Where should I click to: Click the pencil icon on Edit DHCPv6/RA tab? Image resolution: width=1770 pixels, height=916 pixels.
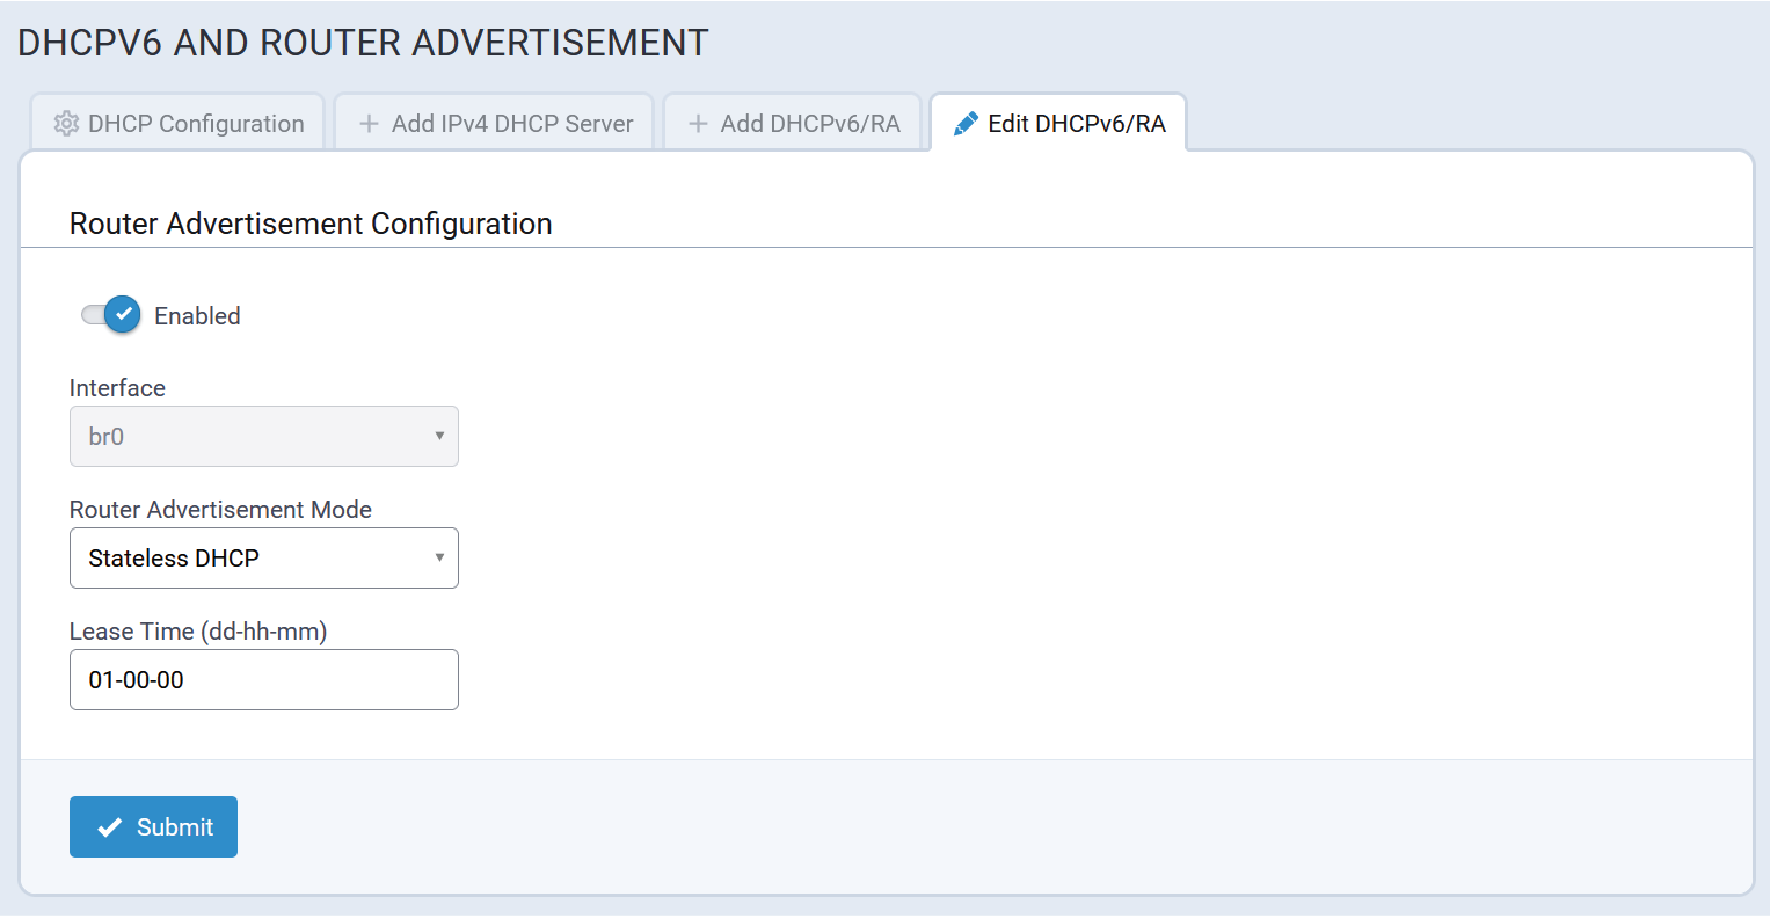965,123
